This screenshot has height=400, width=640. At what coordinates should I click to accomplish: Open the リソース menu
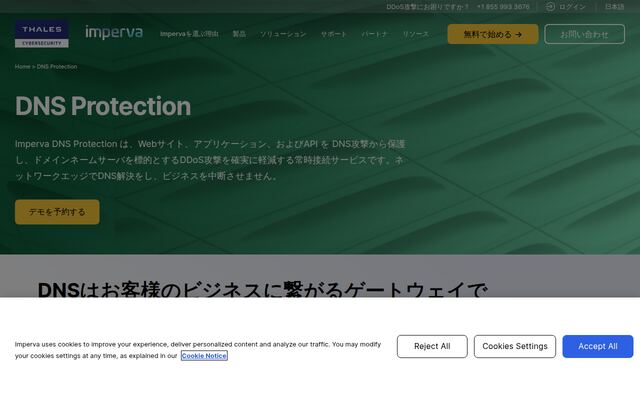416,34
